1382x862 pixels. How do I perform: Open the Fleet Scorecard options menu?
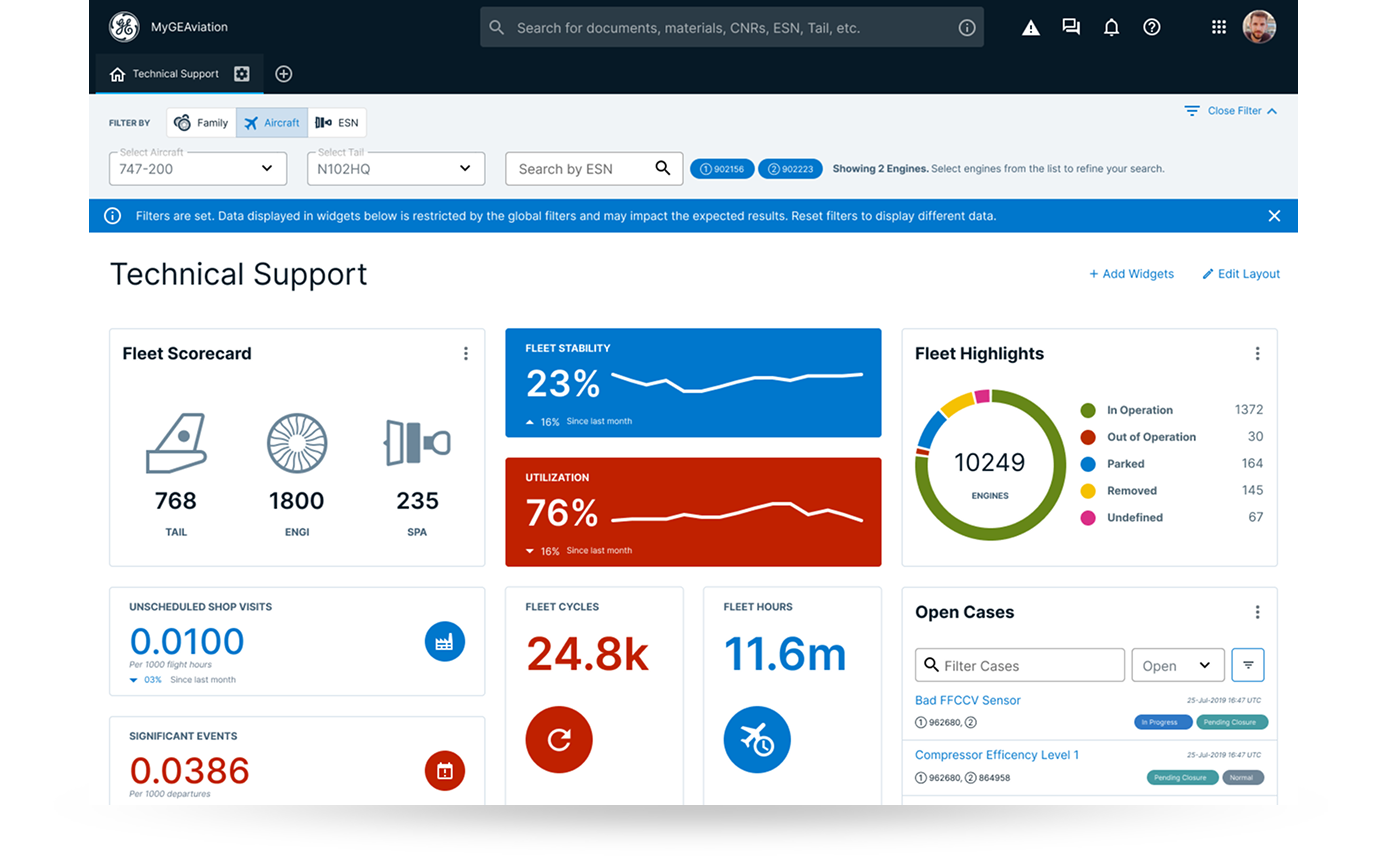tap(466, 354)
